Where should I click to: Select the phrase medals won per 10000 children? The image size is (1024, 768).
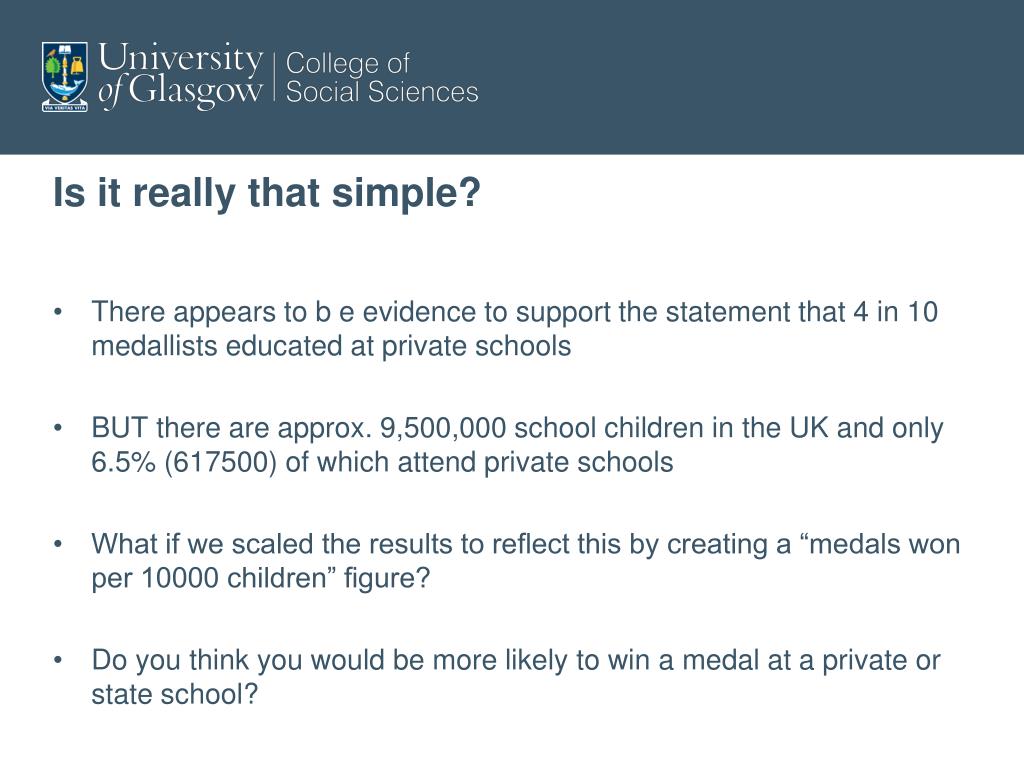[x=526, y=561]
